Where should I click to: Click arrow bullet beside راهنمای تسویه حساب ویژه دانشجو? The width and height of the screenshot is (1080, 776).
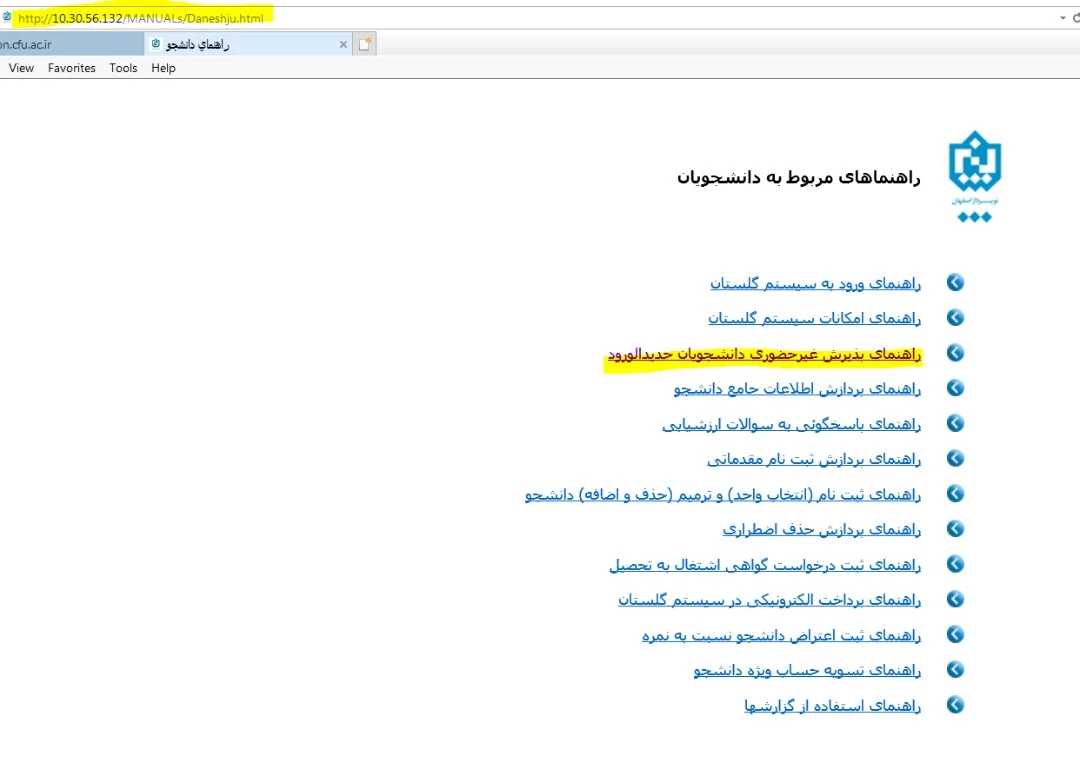pos(955,670)
